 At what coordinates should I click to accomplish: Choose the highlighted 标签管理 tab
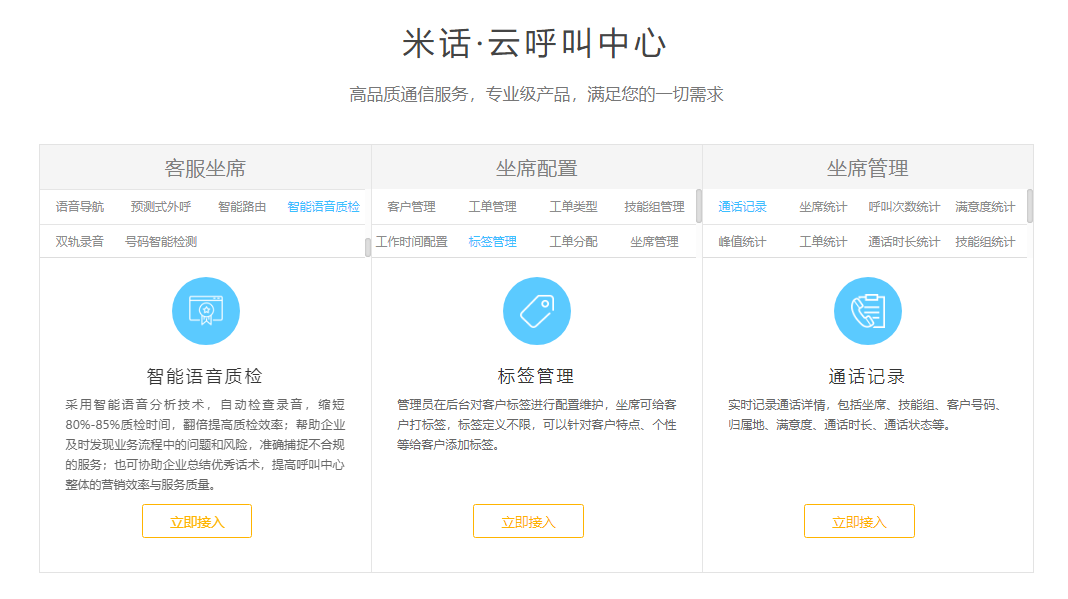492,241
